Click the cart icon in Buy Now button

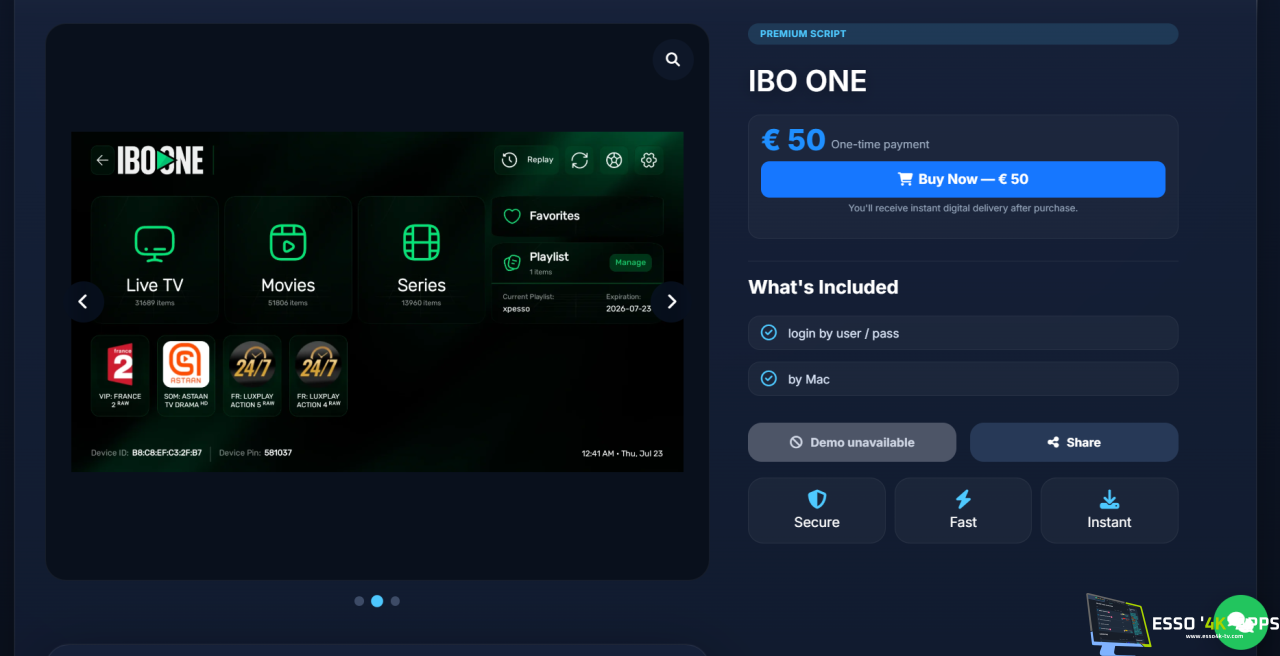coord(905,179)
